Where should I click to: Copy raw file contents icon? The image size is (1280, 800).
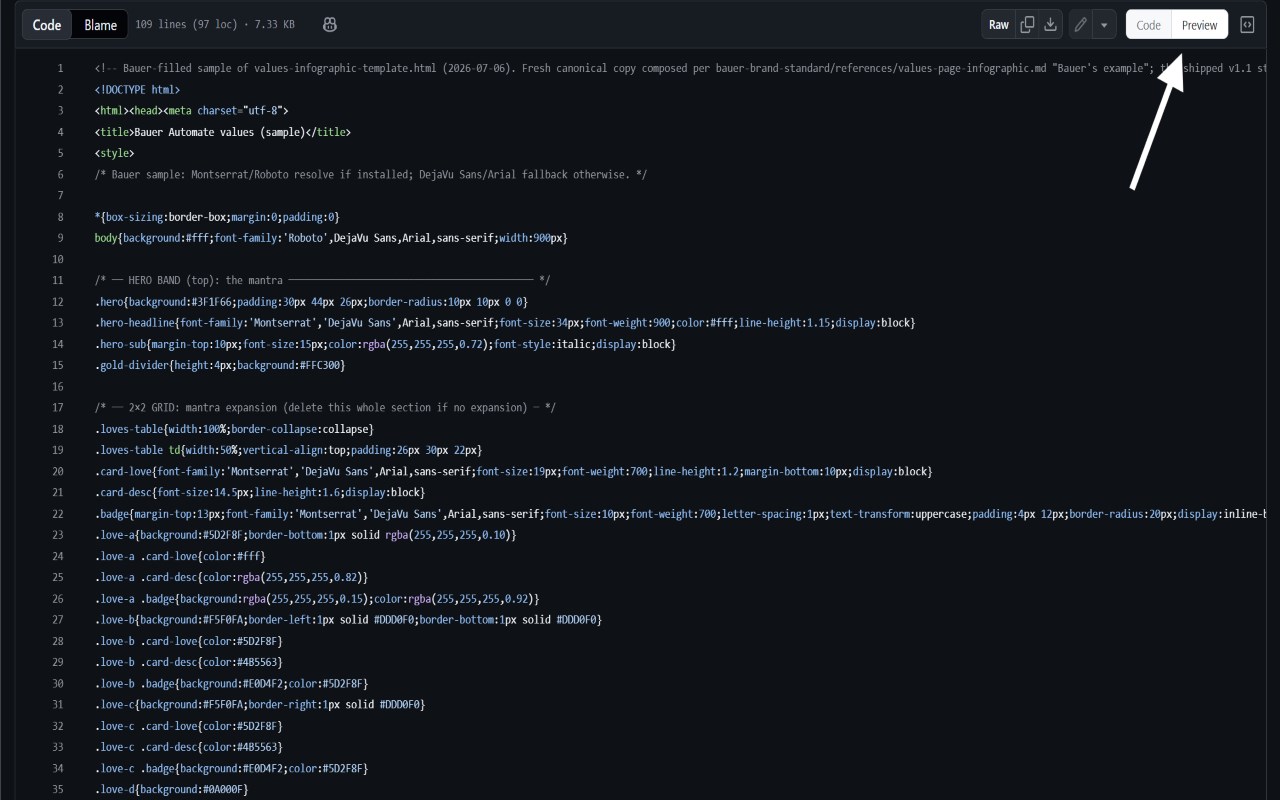click(1027, 25)
